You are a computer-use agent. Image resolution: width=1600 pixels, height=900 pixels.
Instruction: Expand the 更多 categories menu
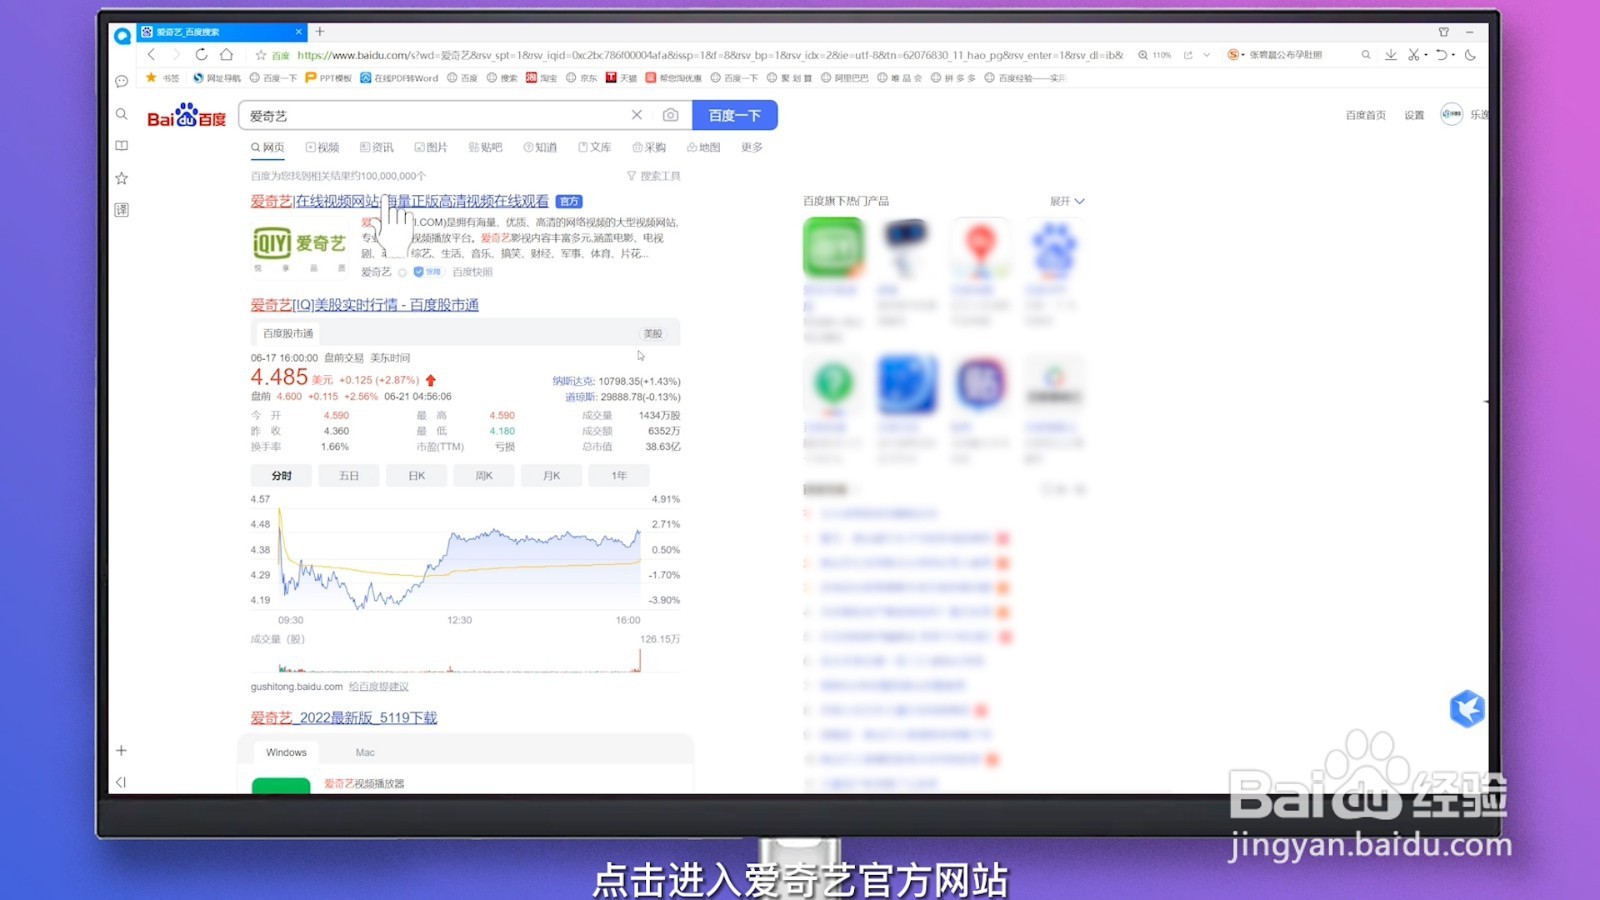(752, 147)
